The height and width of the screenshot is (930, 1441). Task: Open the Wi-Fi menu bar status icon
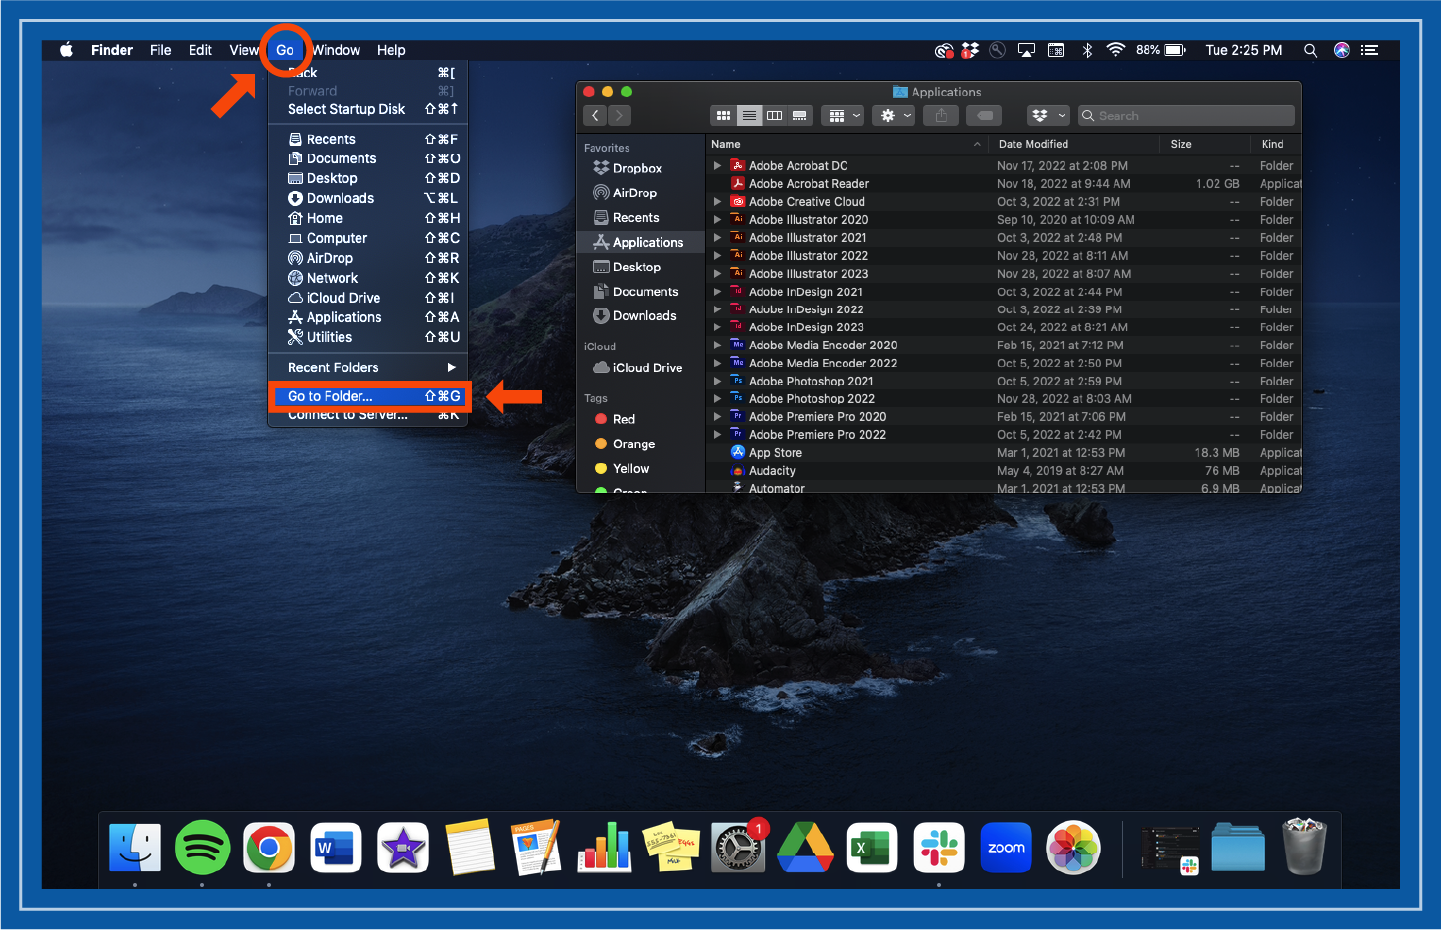1116,50
